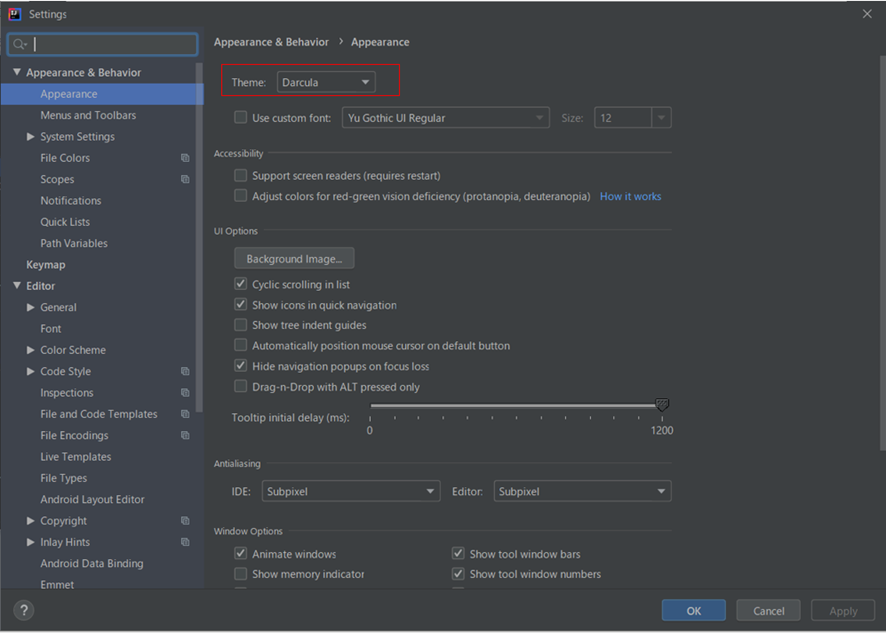Click project-level icon beside Copyright
The width and height of the screenshot is (886, 633).
[185, 521]
